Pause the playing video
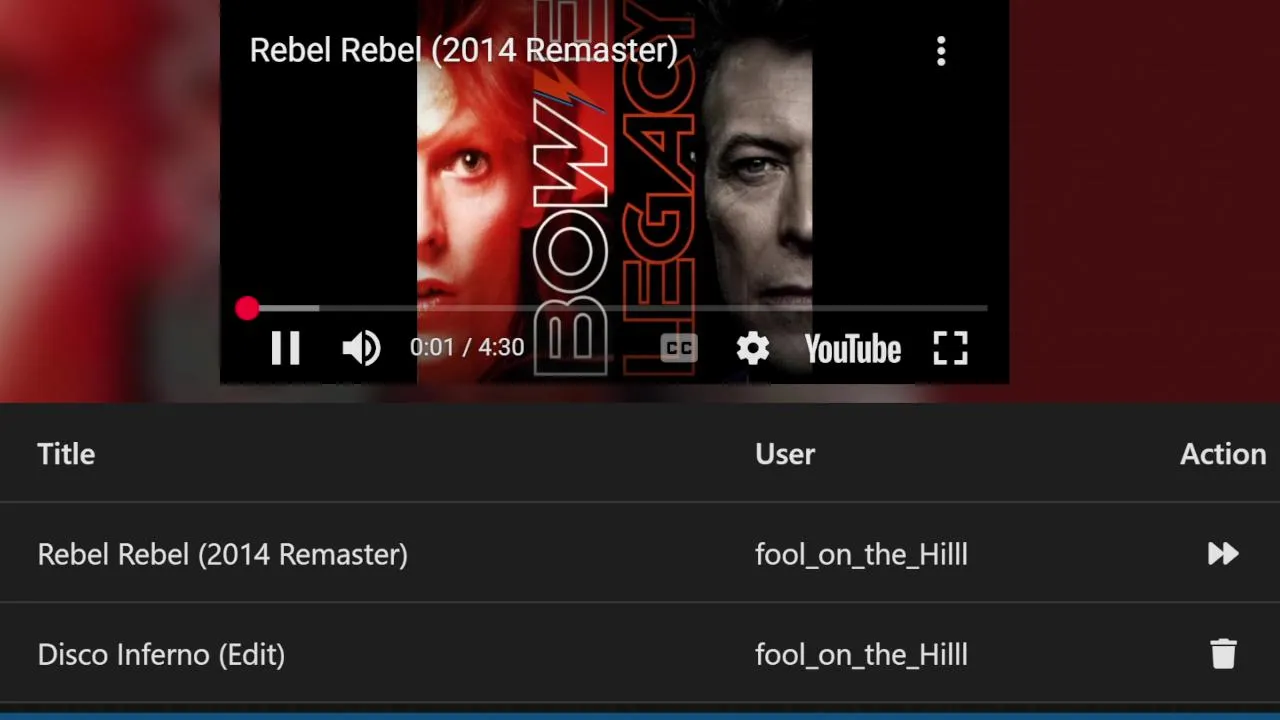The width and height of the screenshot is (1280, 720). pyautogui.click(x=285, y=348)
